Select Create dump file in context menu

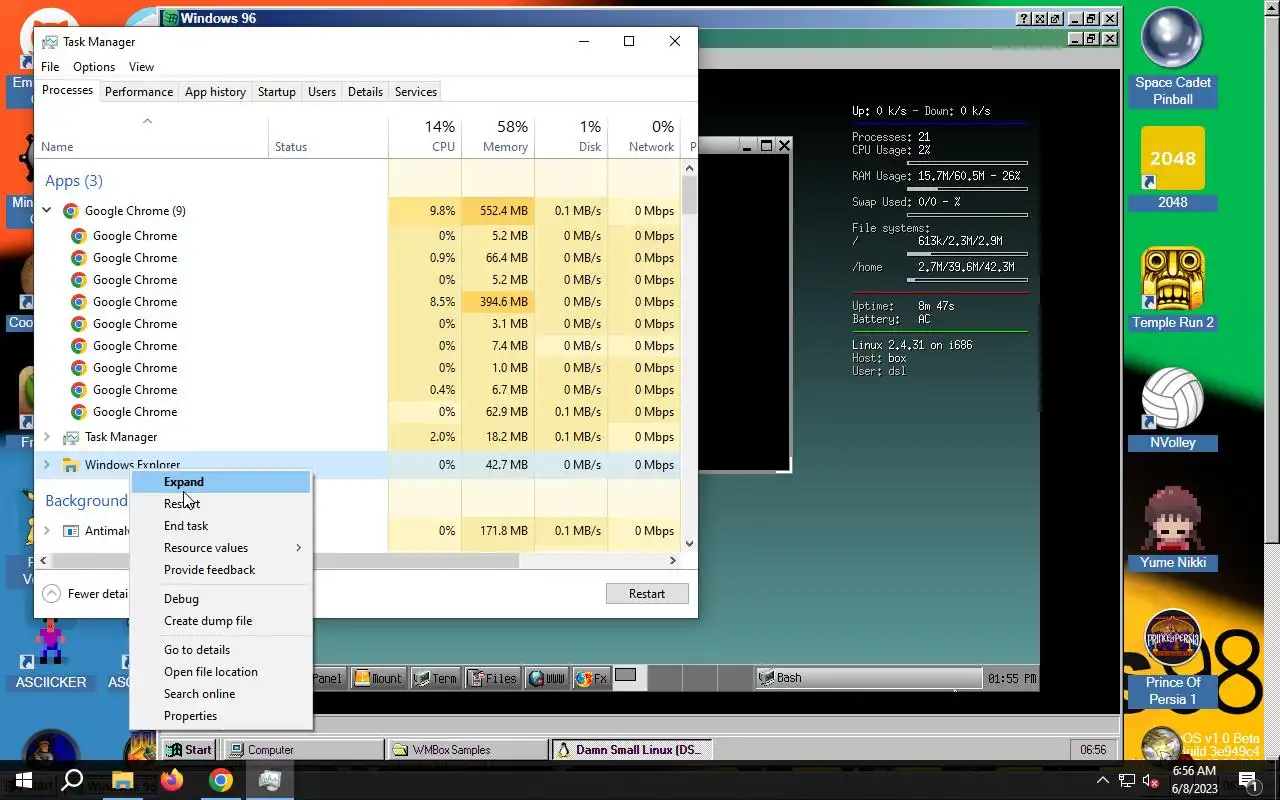click(221, 621)
